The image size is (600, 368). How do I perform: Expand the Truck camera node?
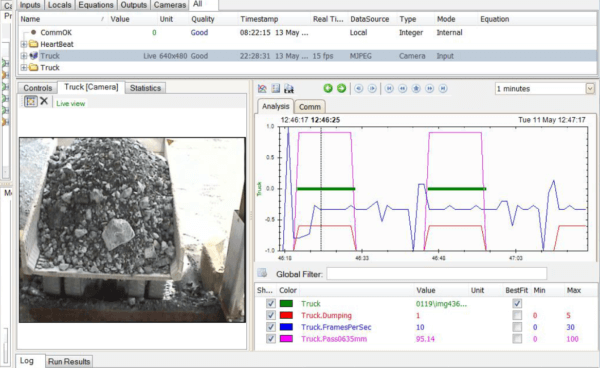click(x=24, y=56)
